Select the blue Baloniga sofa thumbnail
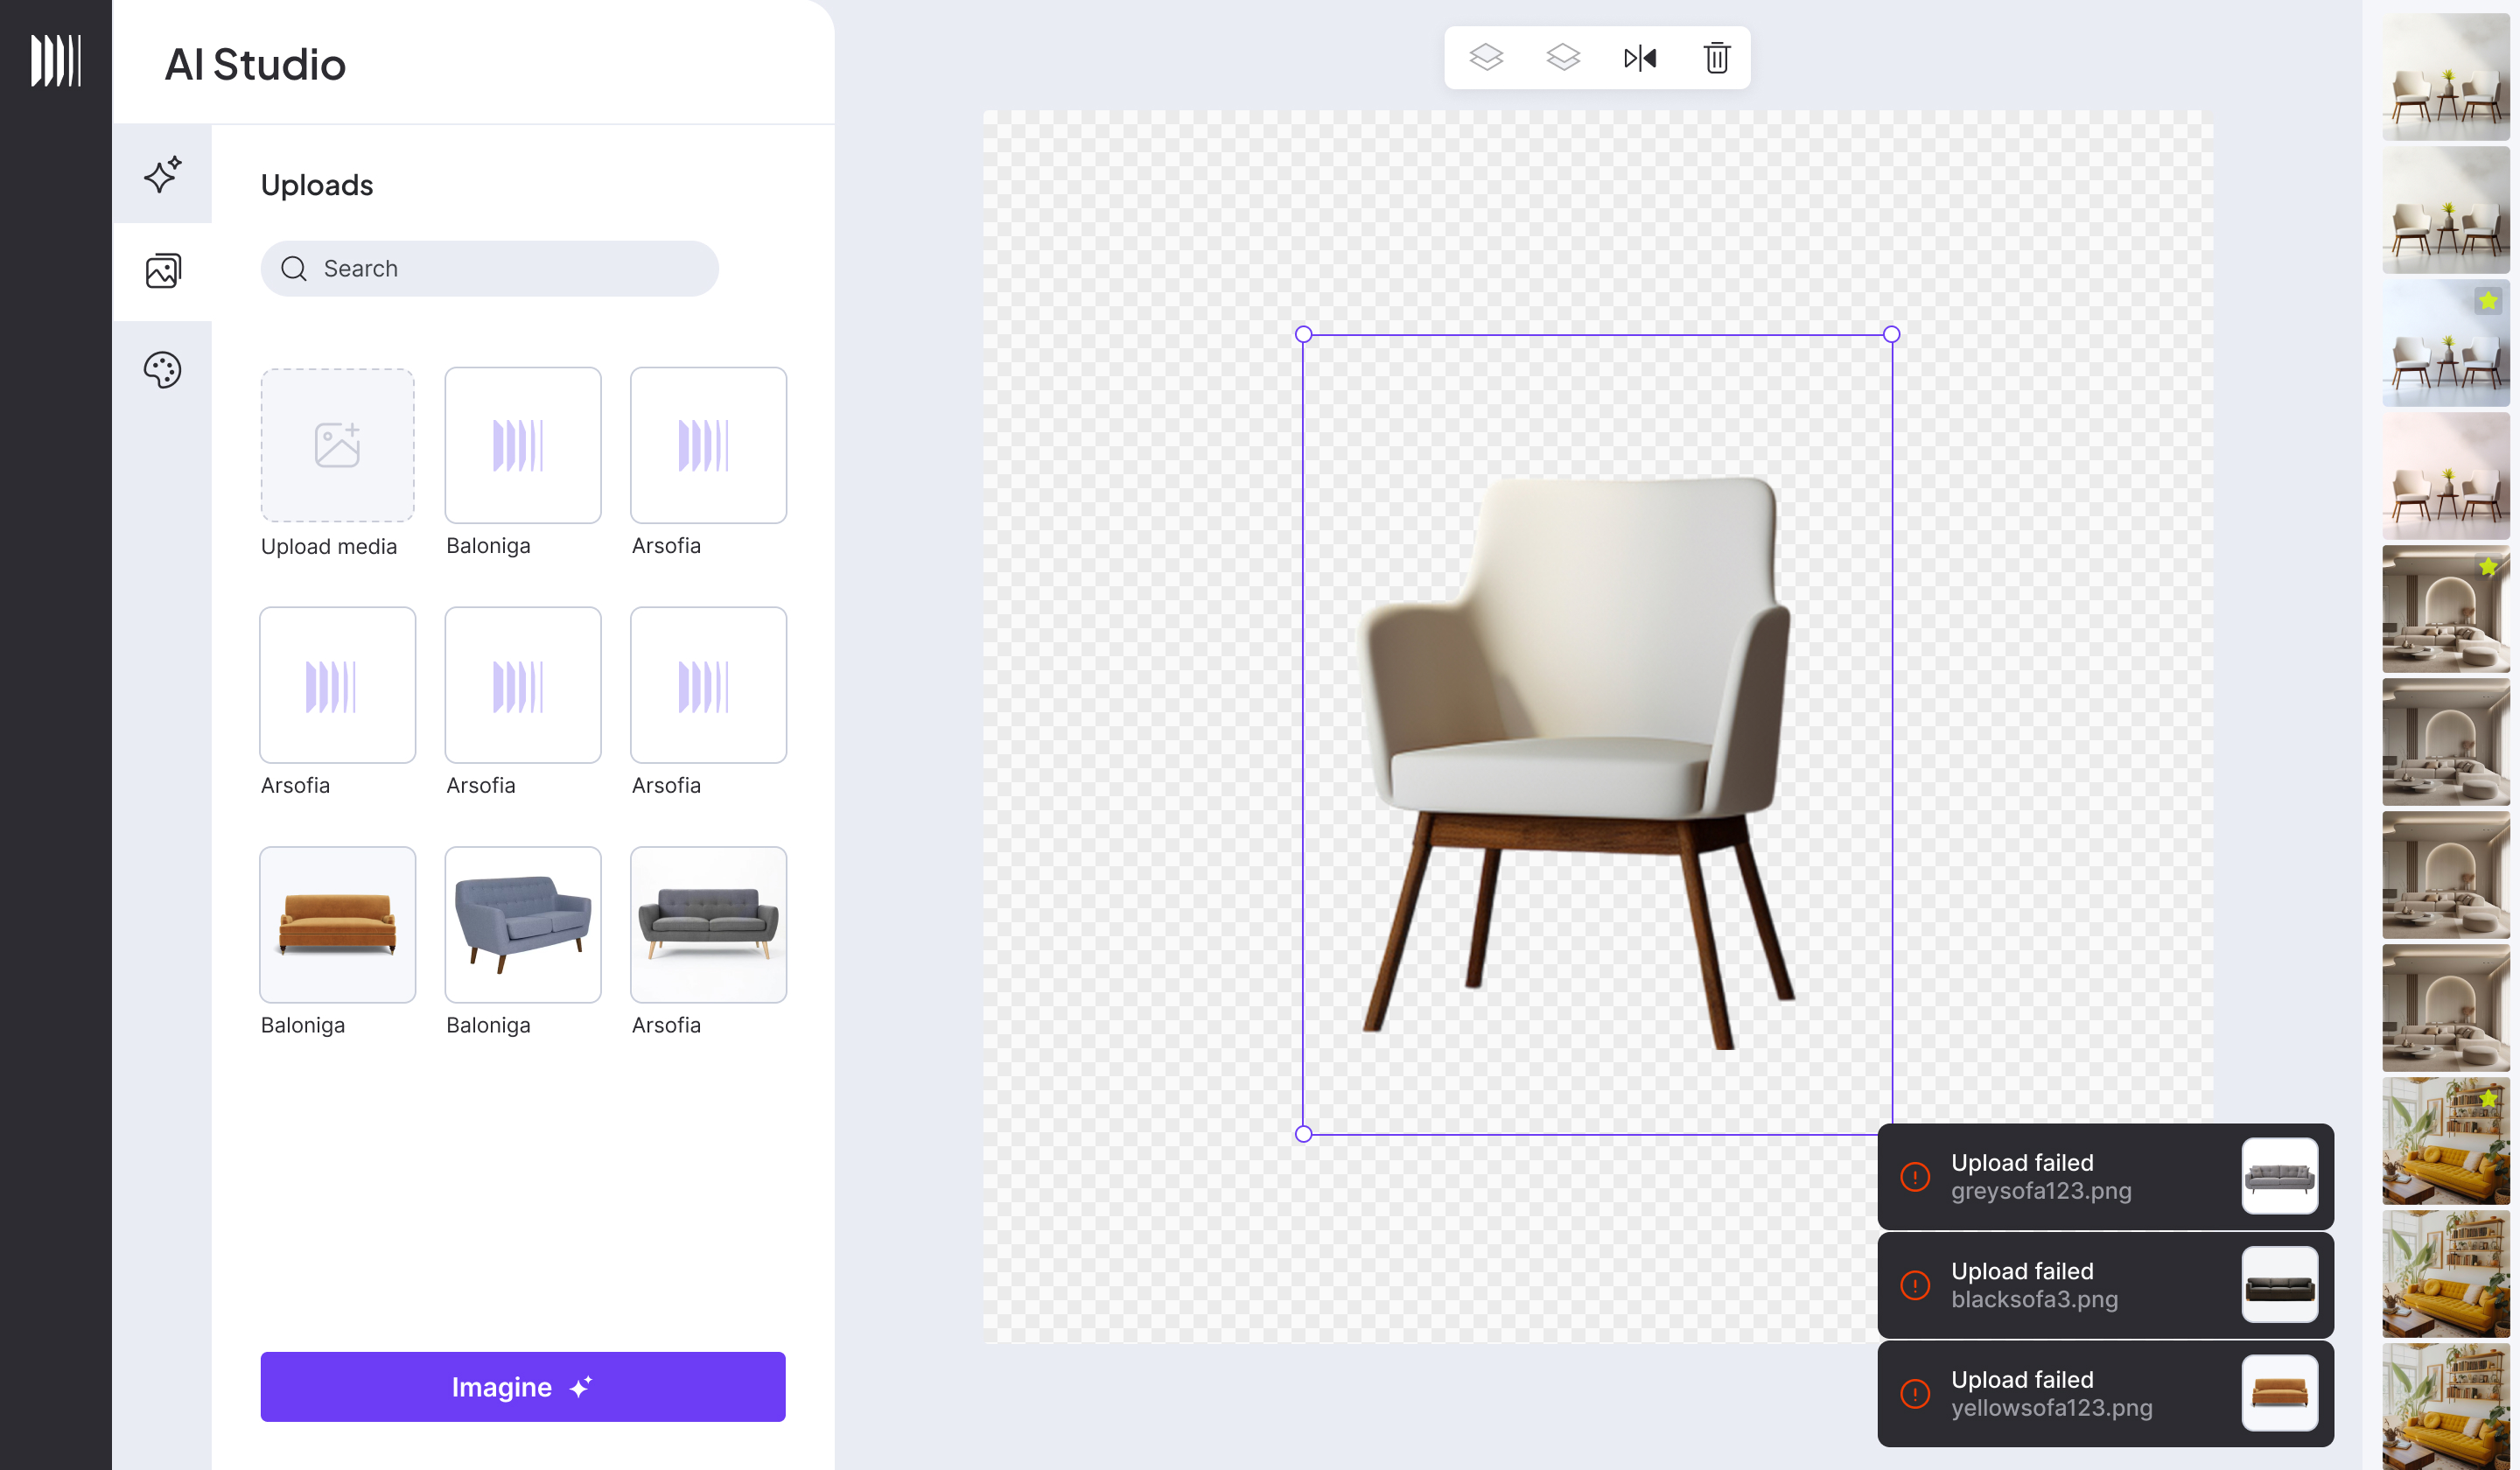The width and height of the screenshot is (2520, 1470). coord(522,923)
